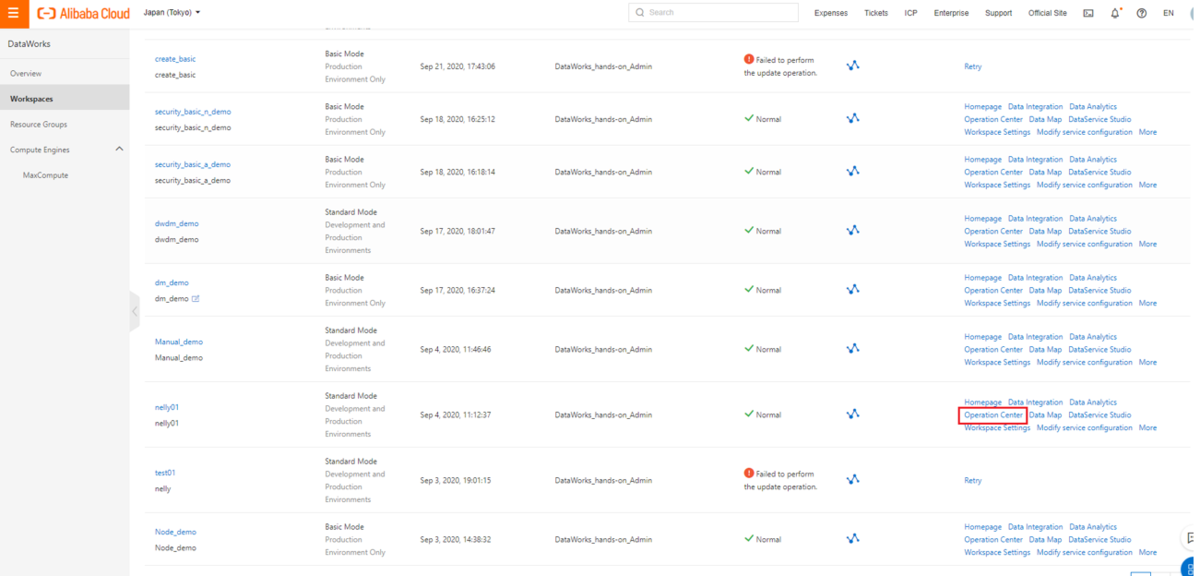The width and height of the screenshot is (1200, 576).
Task: Click in the Search field
Action: coord(714,12)
